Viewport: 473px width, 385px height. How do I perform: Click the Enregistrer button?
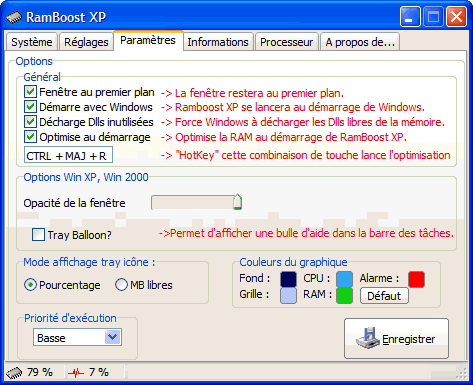coord(396,338)
